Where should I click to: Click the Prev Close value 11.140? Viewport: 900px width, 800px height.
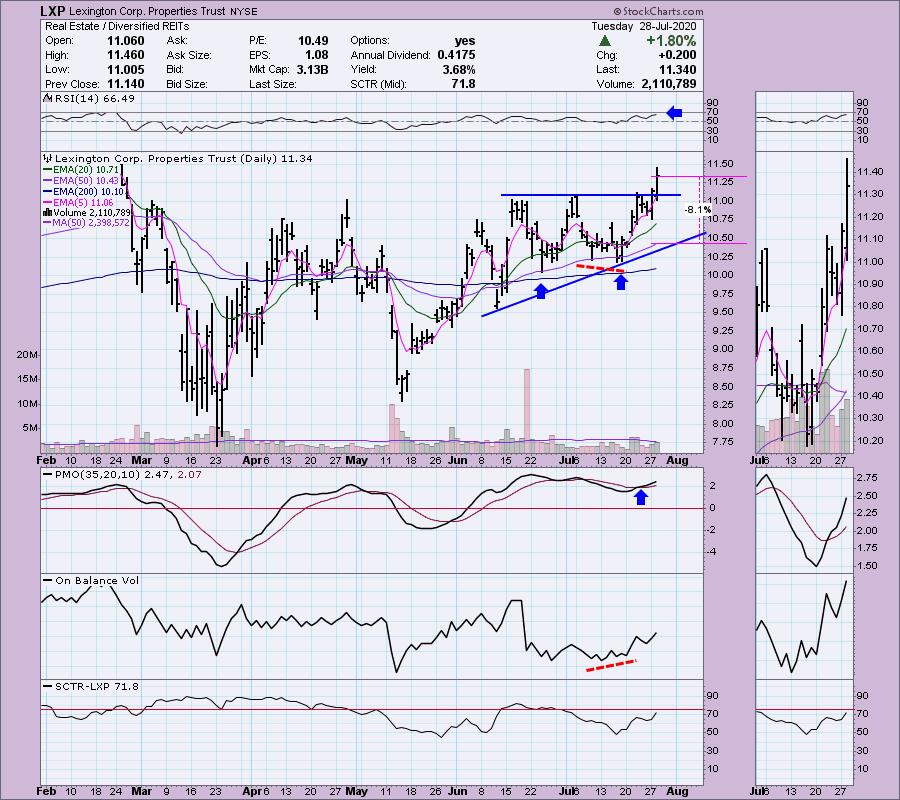click(126, 84)
